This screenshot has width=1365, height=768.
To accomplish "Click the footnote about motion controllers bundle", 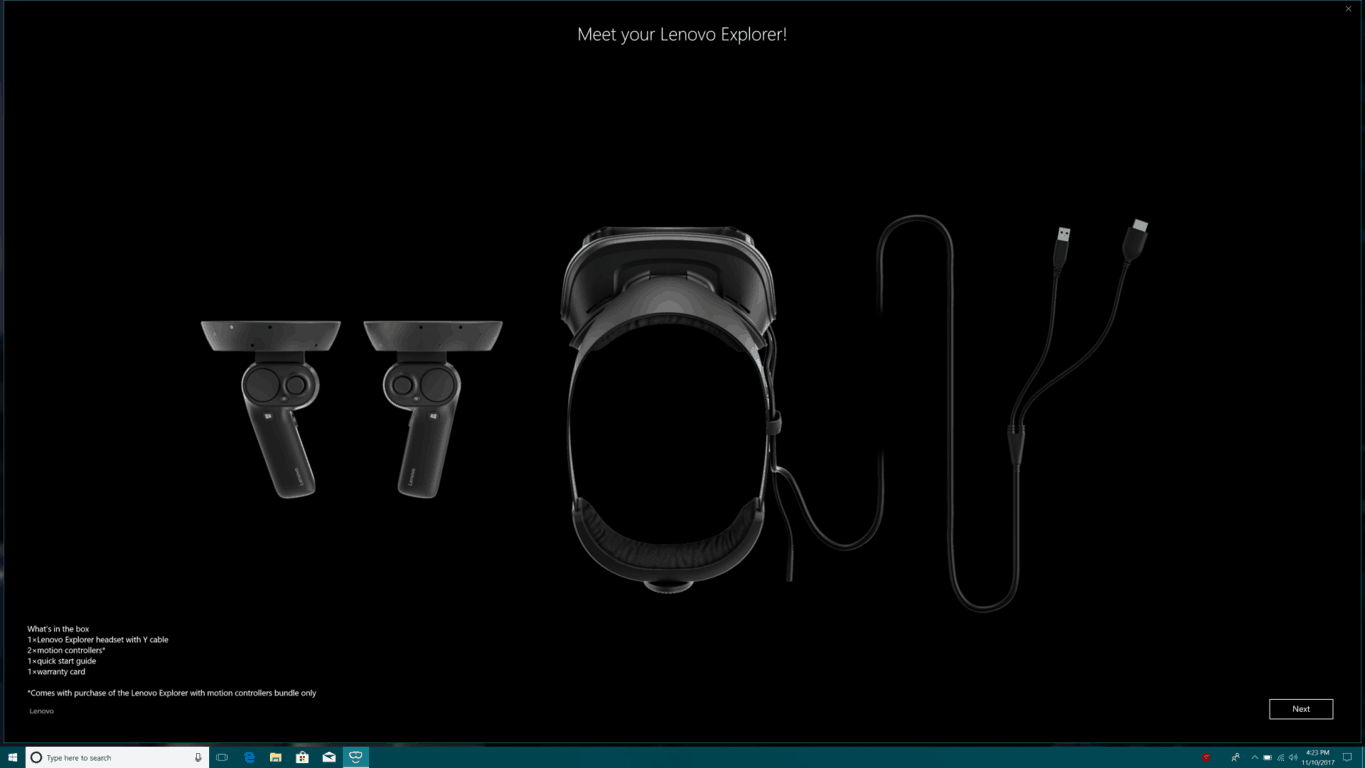I will tap(172, 693).
